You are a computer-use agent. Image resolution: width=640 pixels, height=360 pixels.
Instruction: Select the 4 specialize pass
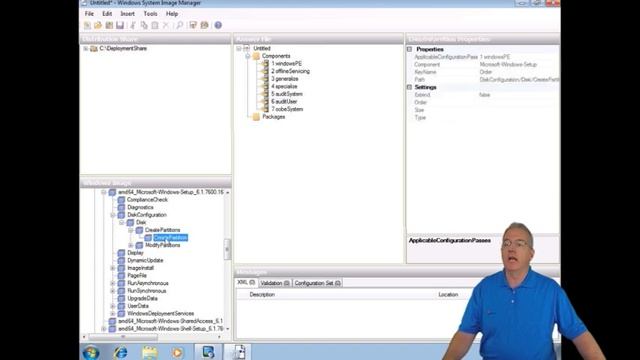[284, 87]
